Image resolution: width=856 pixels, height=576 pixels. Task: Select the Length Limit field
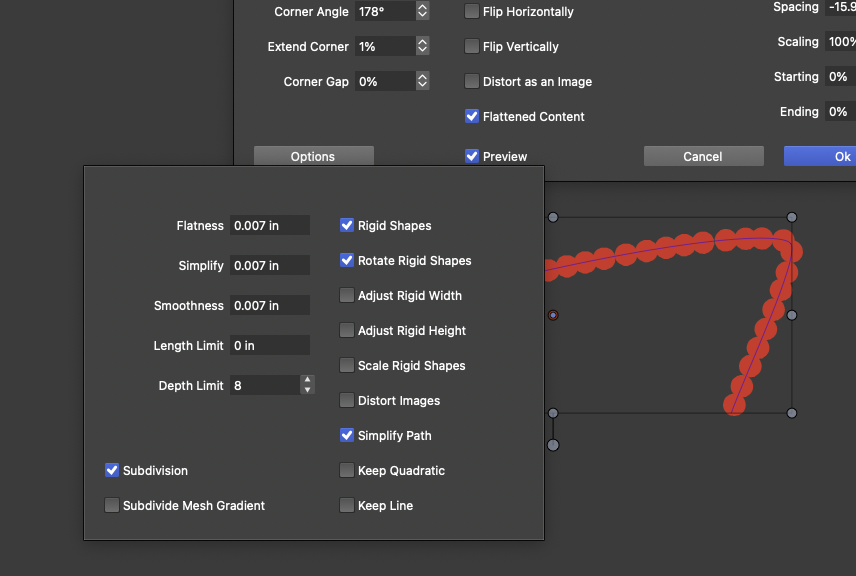[269, 346]
